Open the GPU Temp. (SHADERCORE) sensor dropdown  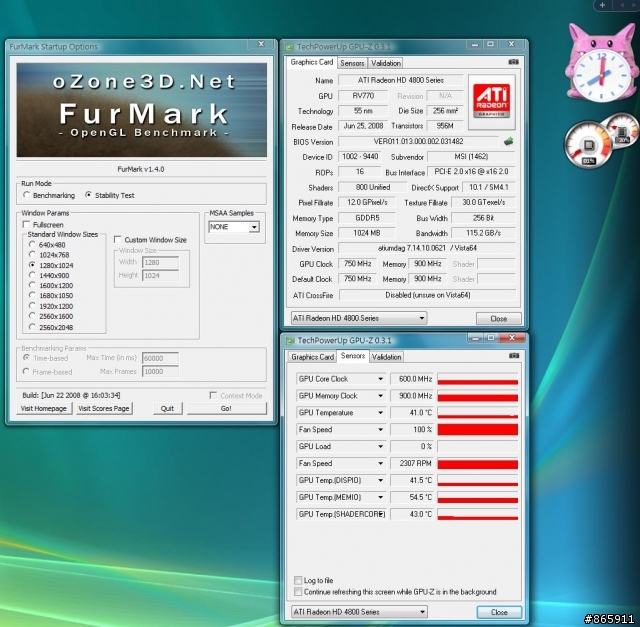tap(380, 514)
